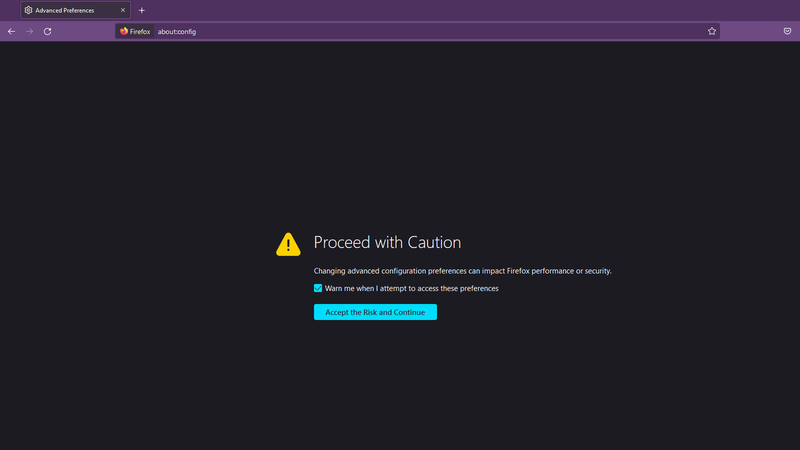Save to Pocket using the toolbar icon
Viewport: 800px width, 450px height.
787,31
